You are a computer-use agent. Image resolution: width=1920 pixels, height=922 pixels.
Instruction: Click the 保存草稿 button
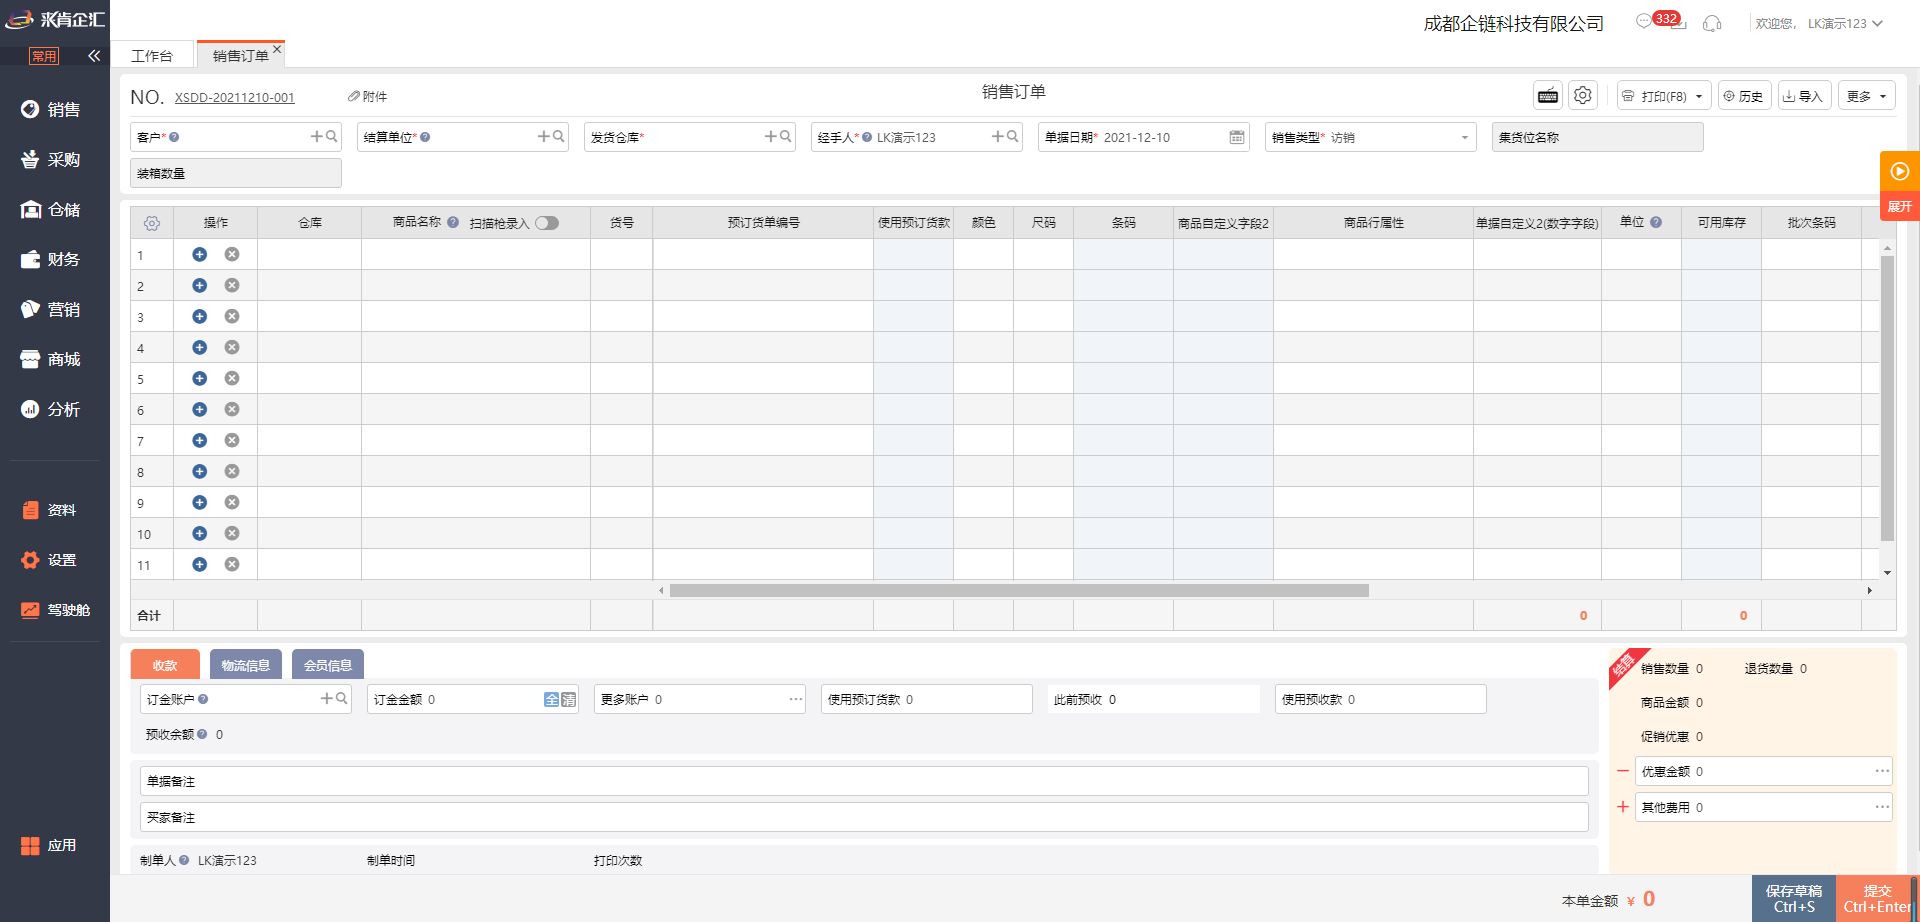pos(1793,898)
